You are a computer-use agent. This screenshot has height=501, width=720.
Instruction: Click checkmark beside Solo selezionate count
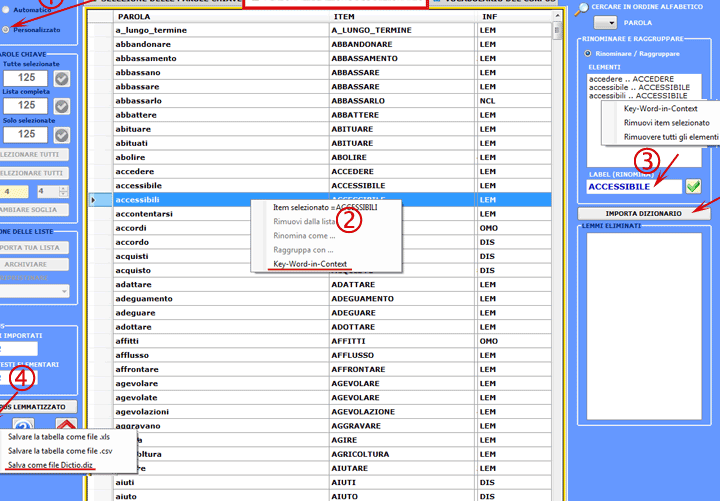(61, 134)
